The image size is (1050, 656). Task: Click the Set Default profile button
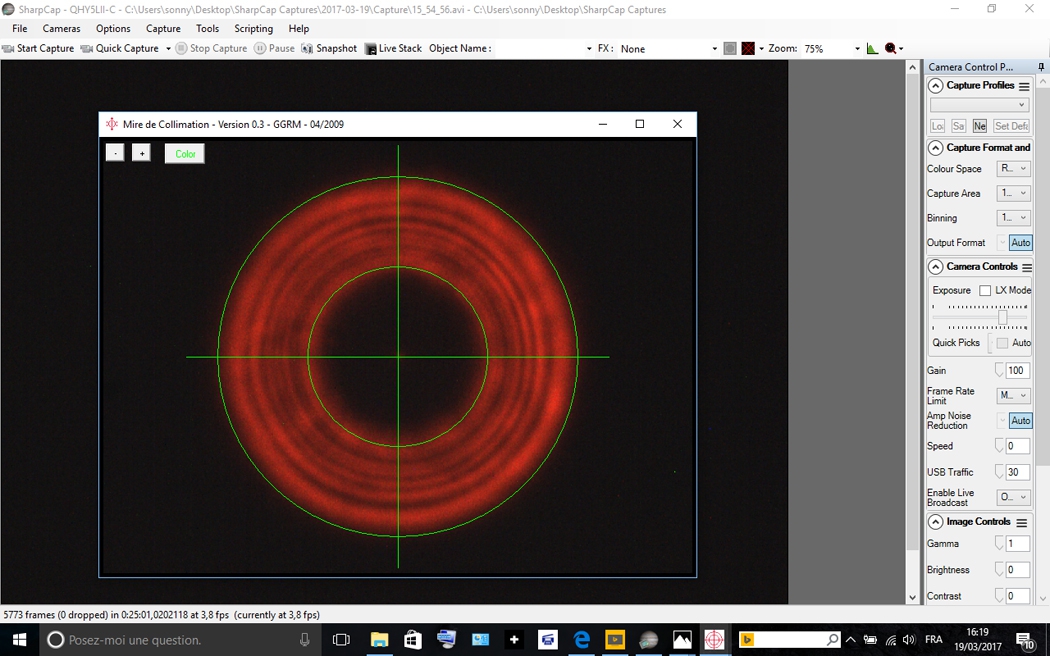1011,126
